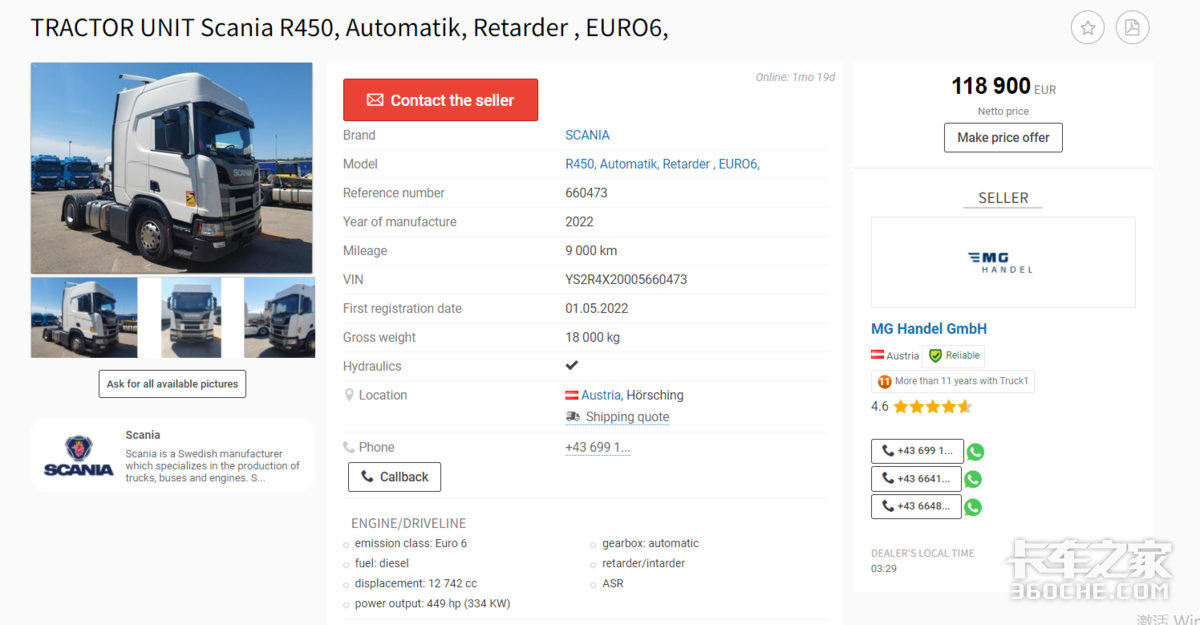The width and height of the screenshot is (1200, 625).
Task: Open WhatsApp for the +43 6641 number
Action: coord(973,479)
